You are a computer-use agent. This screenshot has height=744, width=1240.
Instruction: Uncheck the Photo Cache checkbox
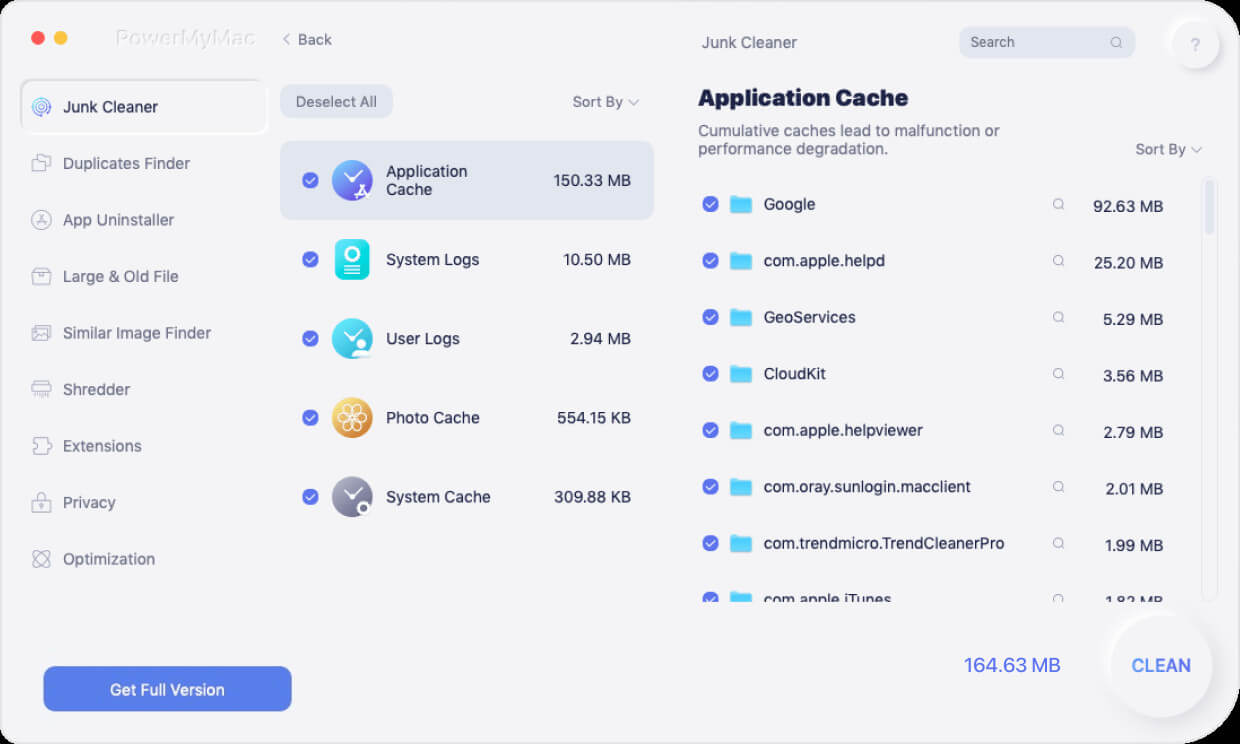click(x=310, y=417)
